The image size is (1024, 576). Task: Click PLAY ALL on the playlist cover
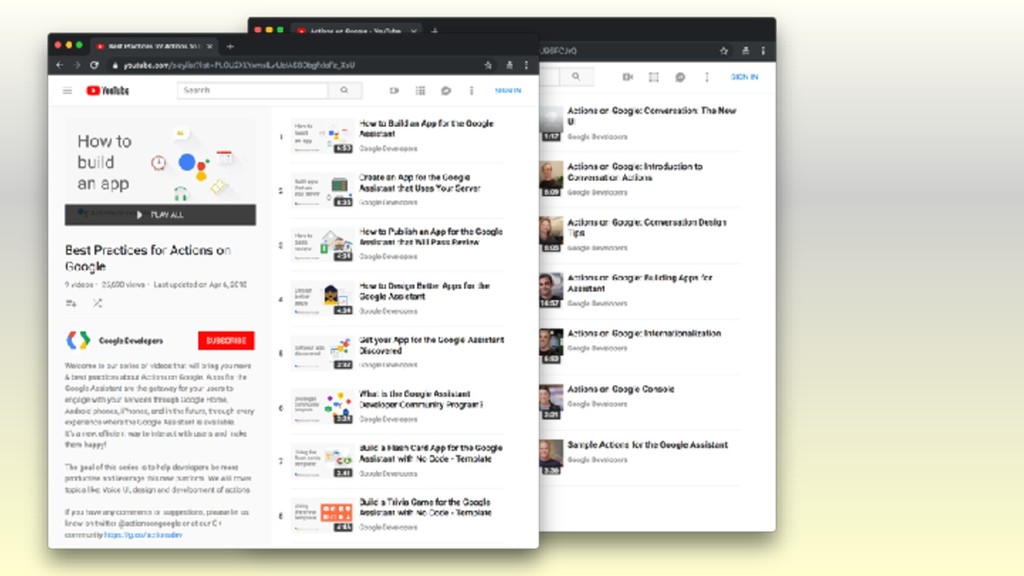[x=161, y=215]
